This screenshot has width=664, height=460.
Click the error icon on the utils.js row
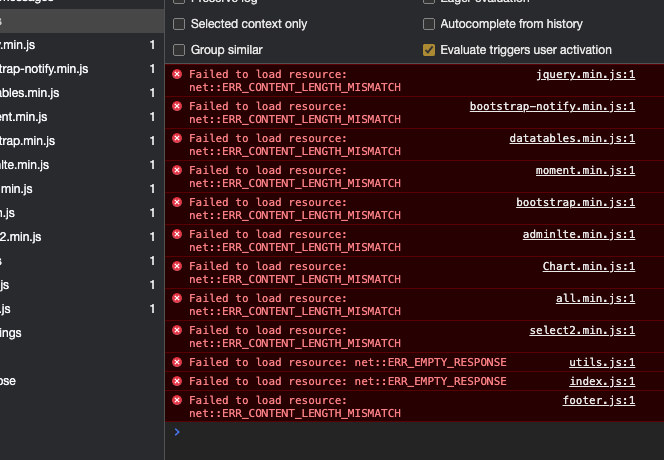click(177, 362)
